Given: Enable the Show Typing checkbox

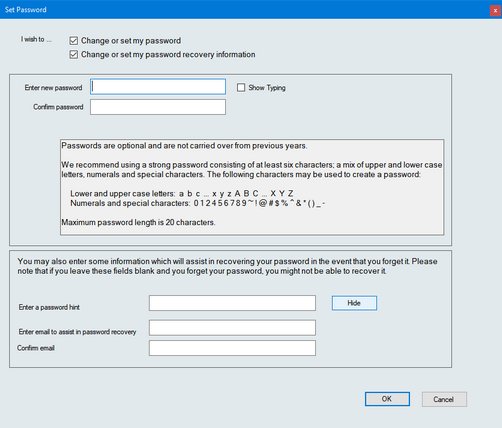Looking at the screenshot, I should (241, 88).
